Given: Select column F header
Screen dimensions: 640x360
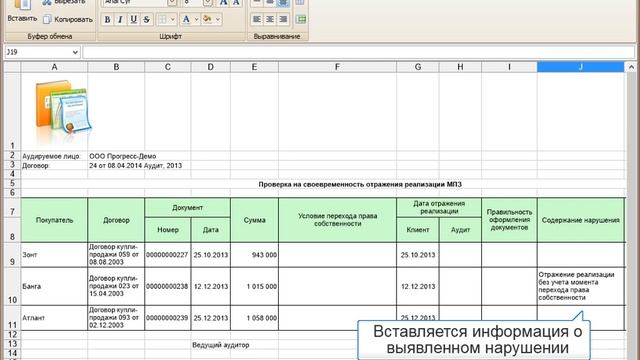Looking at the screenshot, I should click(337, 67).
